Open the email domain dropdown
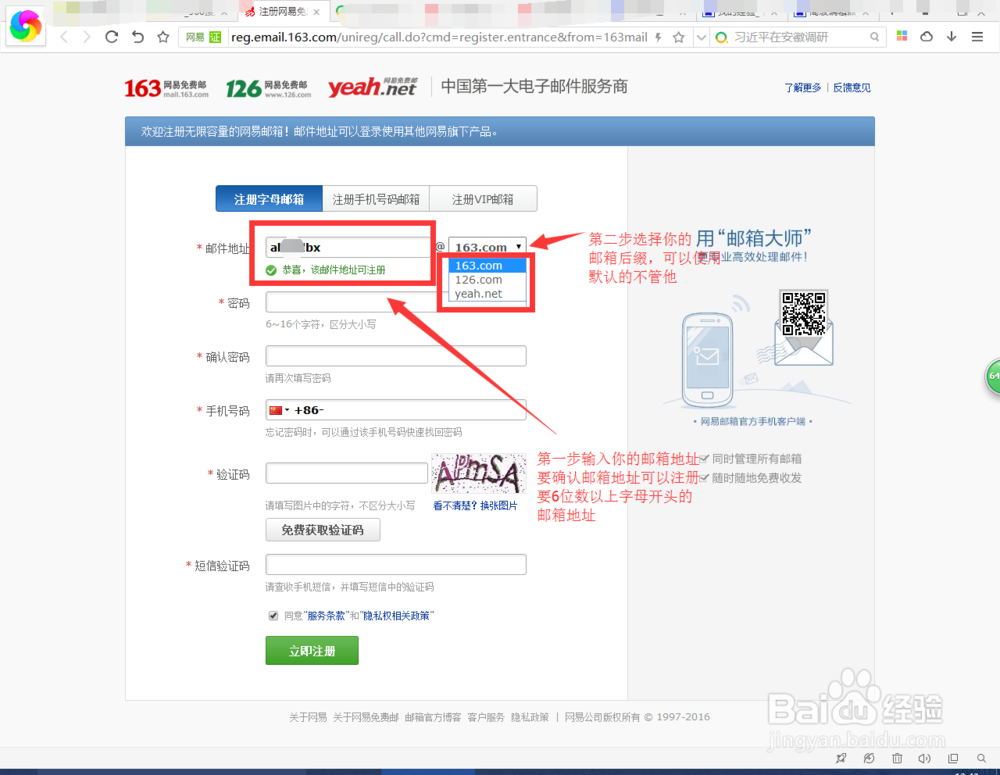 pyautogui.click(x=488, y=247)
